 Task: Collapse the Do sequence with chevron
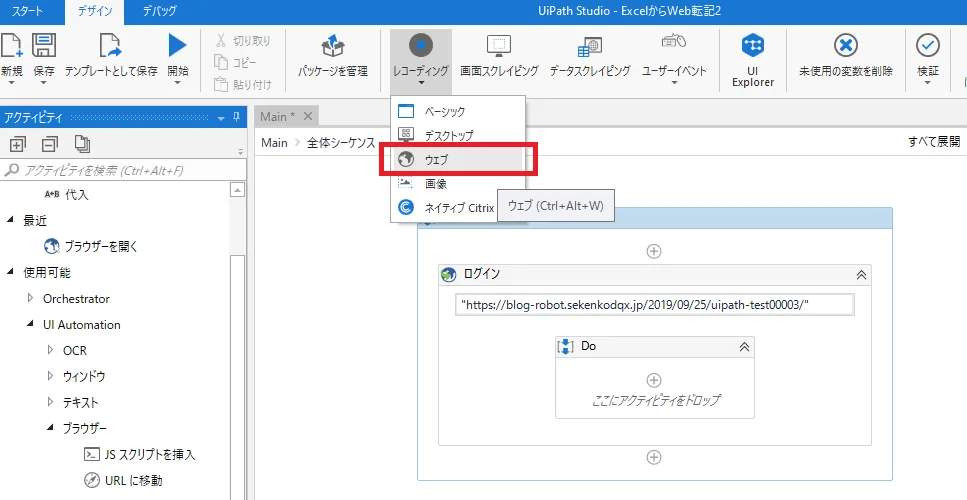pyautogui.click(x=744, y=347)
